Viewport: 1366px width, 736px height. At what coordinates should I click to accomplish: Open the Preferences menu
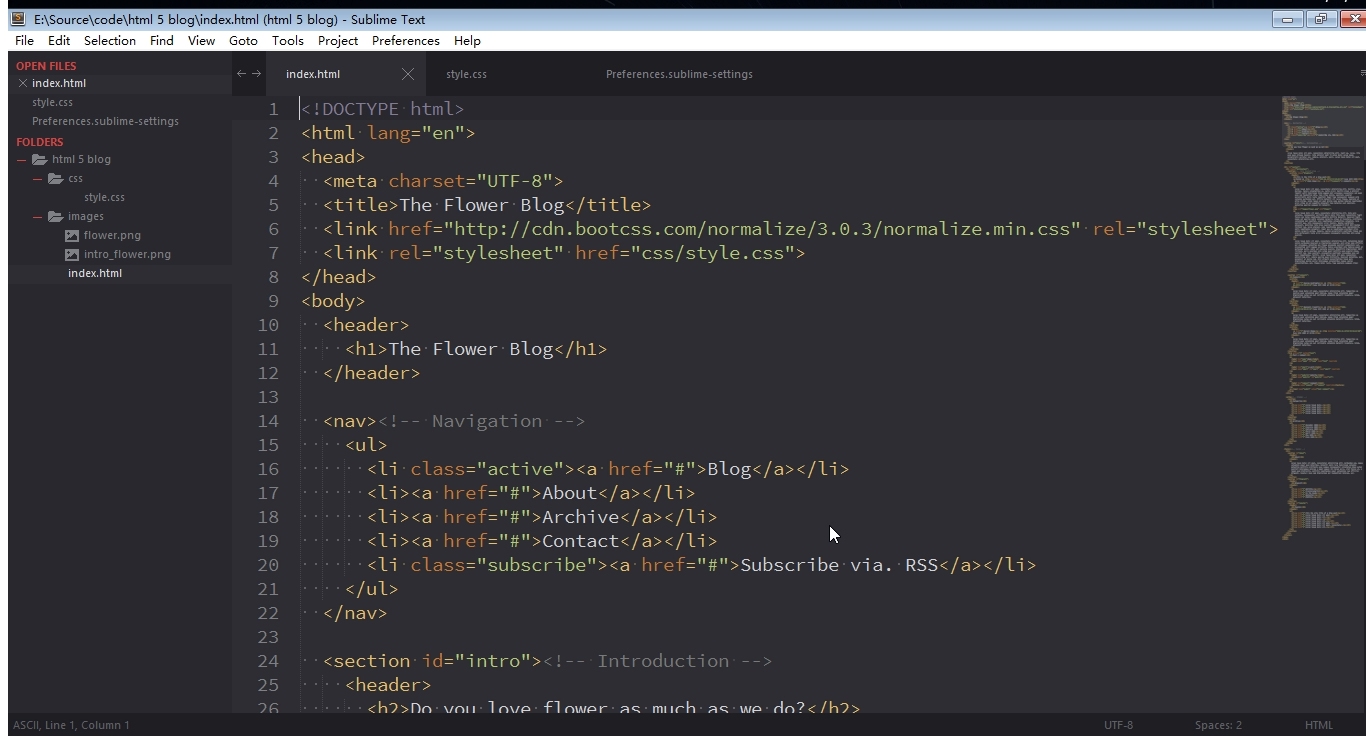[405, 41]
